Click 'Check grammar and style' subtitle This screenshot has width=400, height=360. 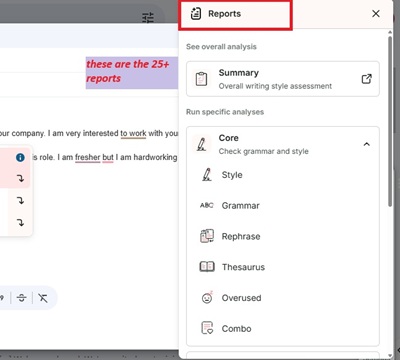(264, 151)
